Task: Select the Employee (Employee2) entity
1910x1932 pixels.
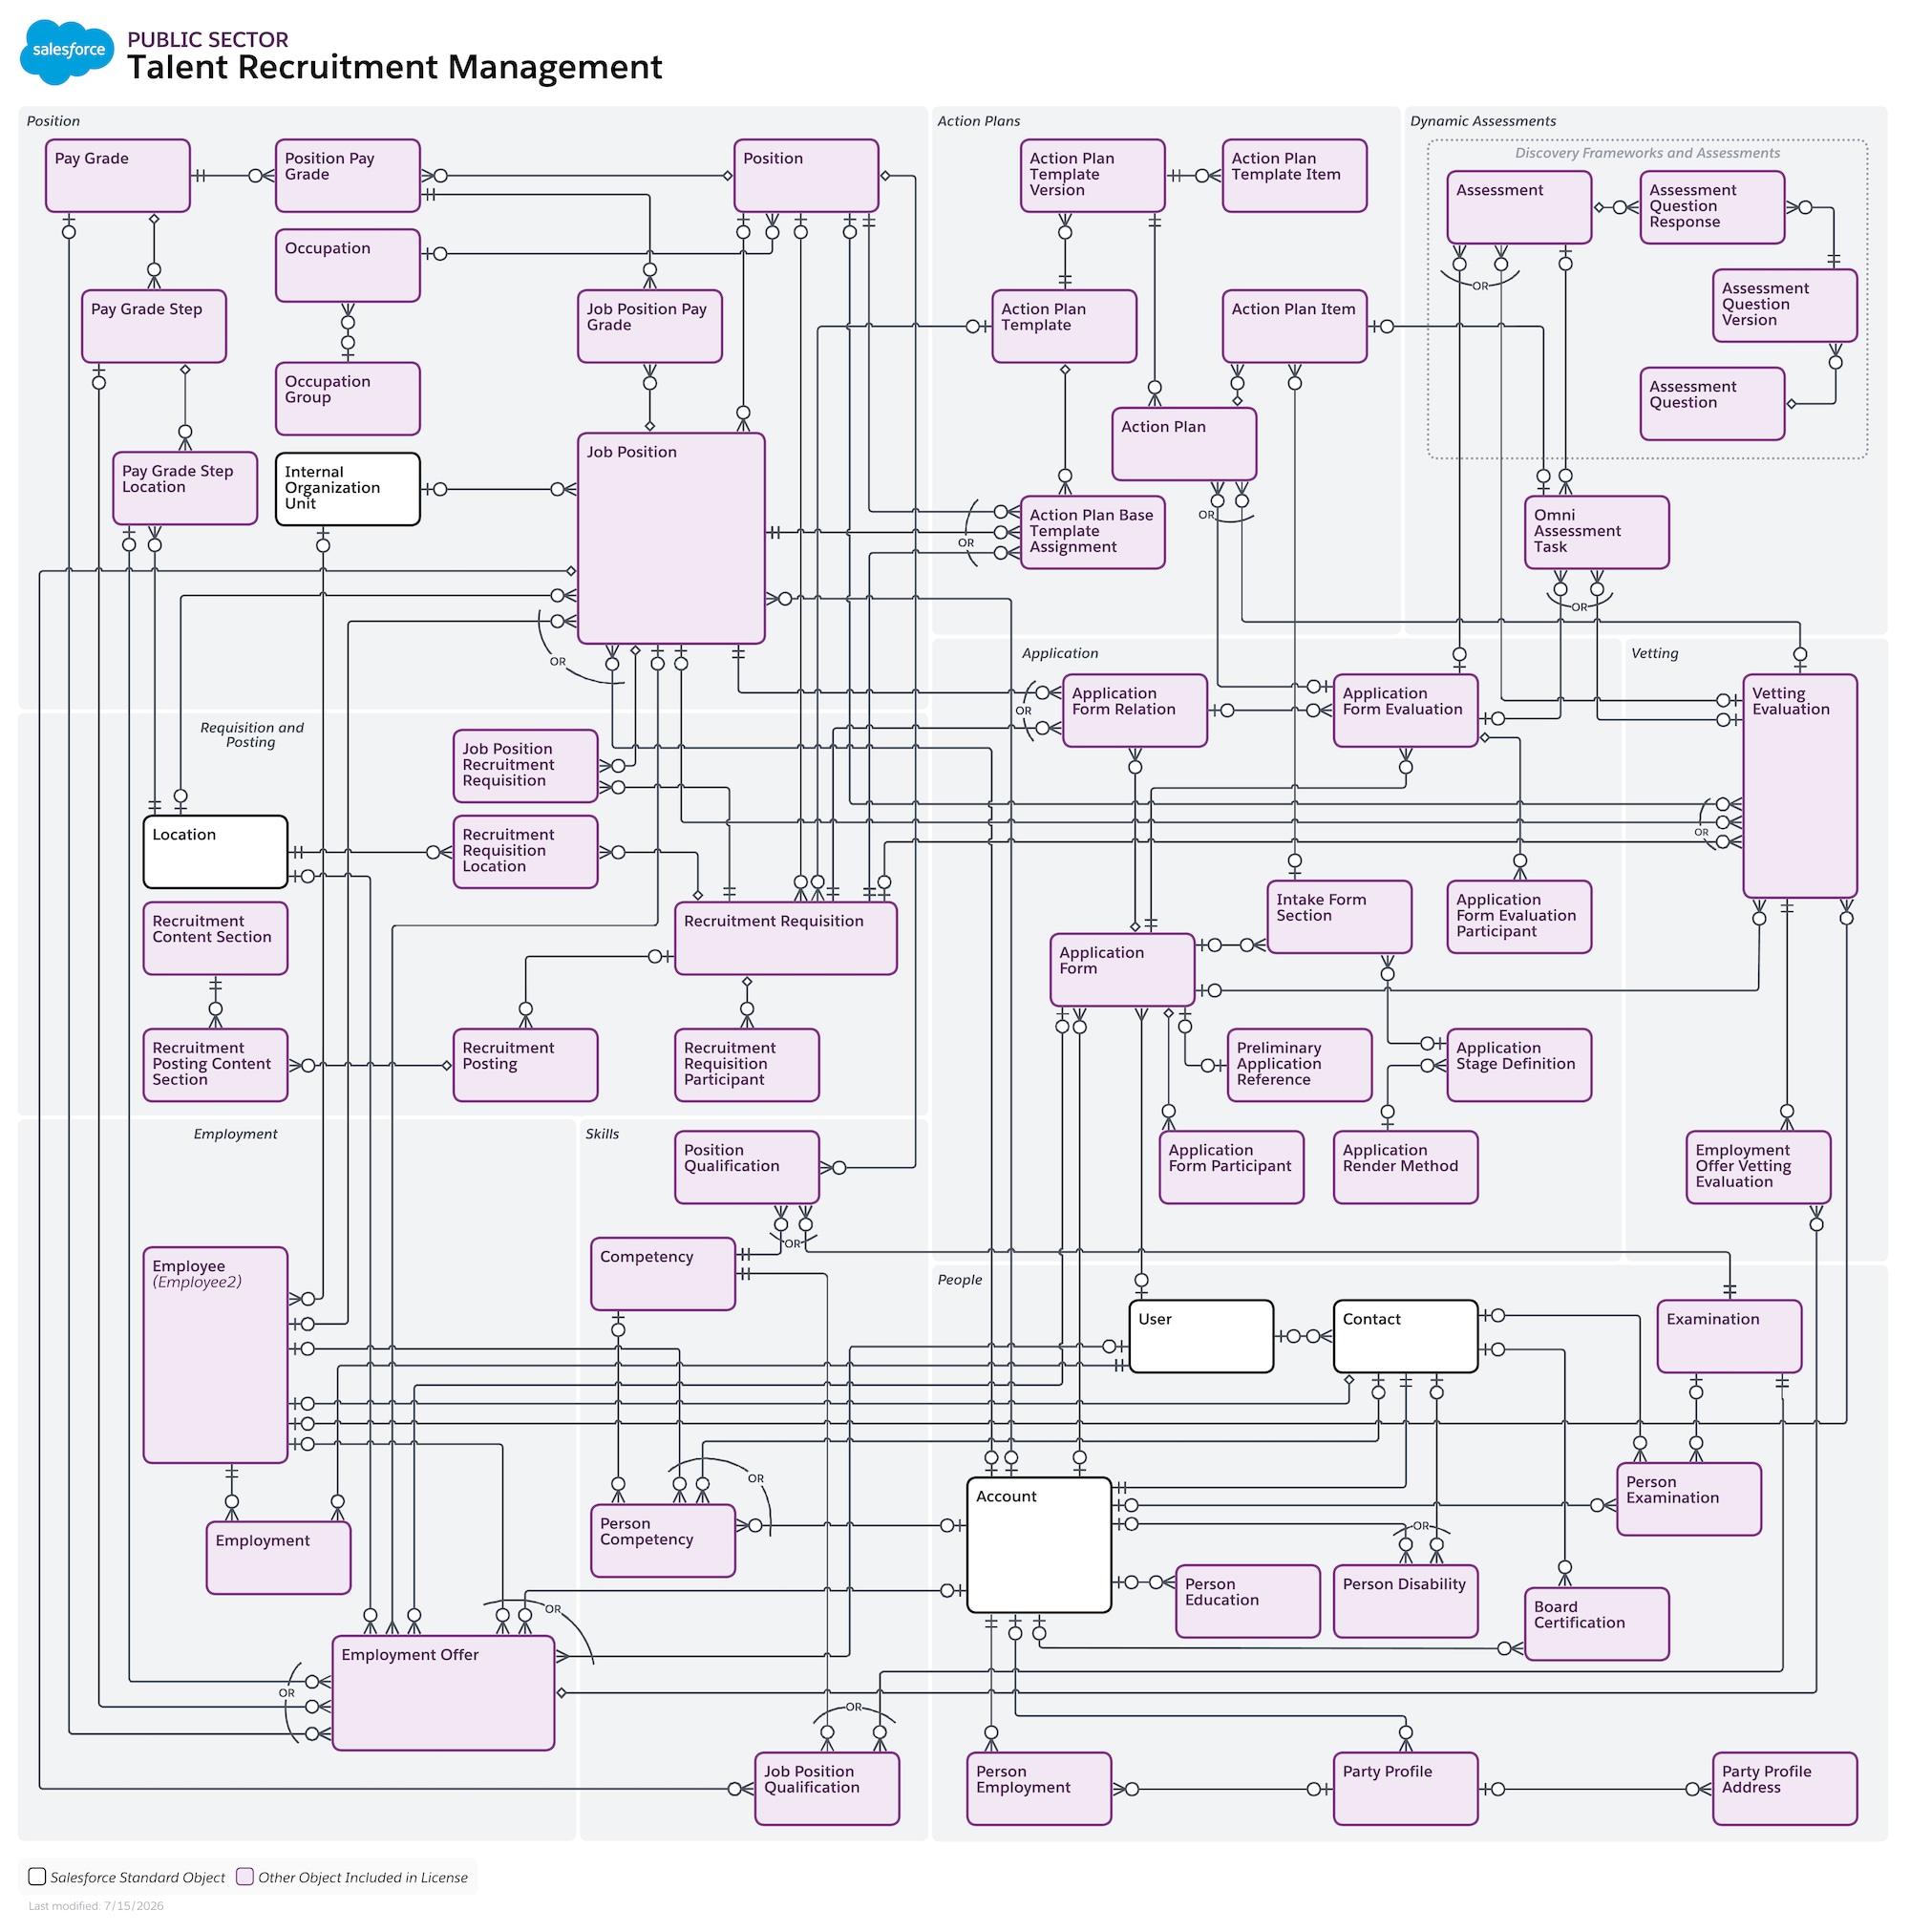Action: 215,1355
